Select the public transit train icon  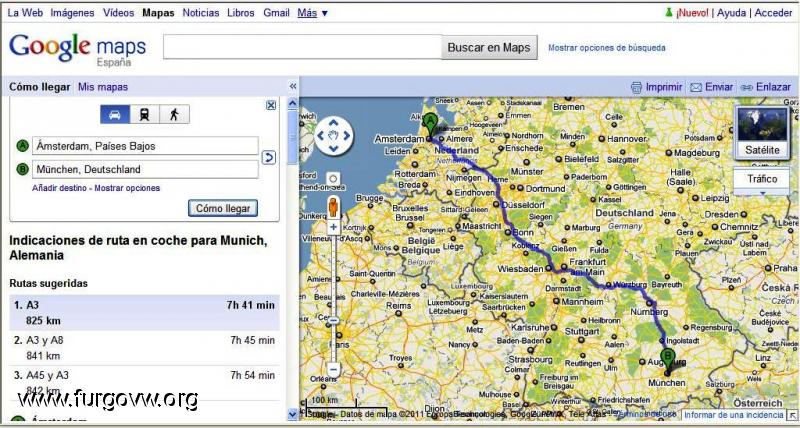click(144, 114)
